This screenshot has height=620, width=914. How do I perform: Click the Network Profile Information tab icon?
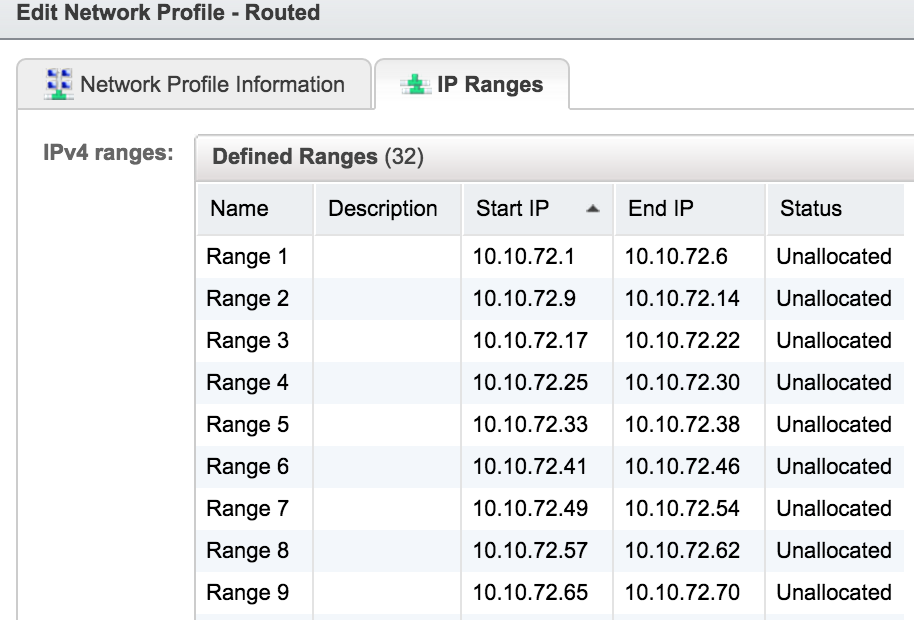click(59, 85)
